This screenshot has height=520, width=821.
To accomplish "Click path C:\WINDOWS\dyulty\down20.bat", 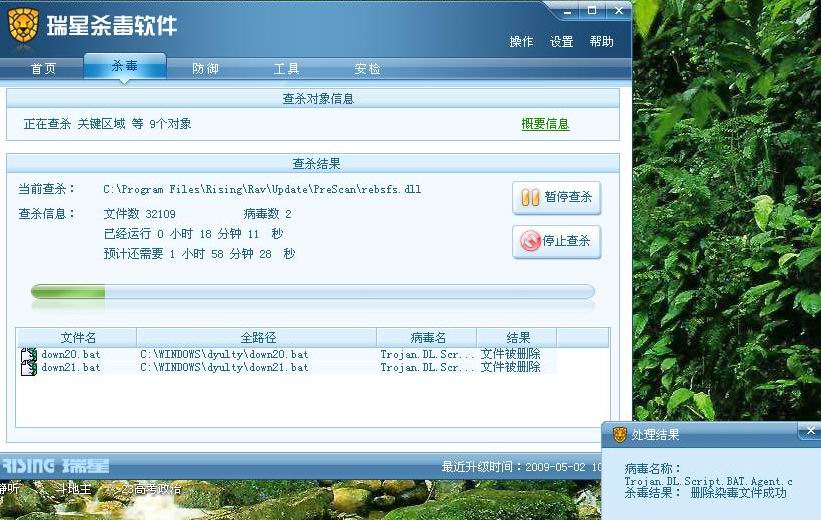I will coord(224,355).
